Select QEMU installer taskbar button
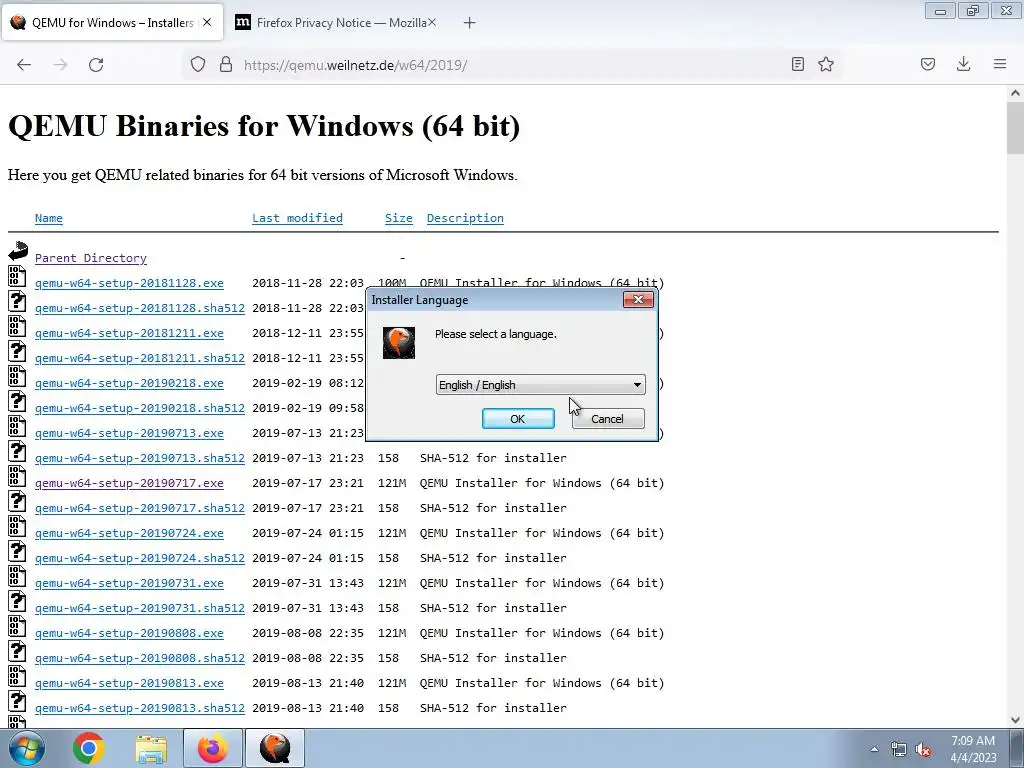 coord(275,748)
